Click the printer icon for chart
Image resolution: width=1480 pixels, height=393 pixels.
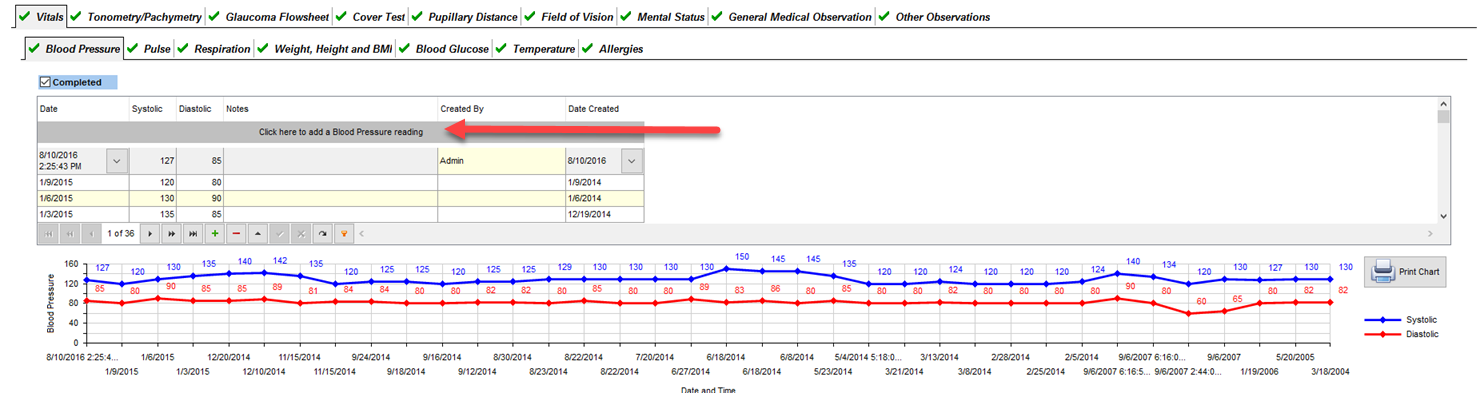[1382, 271]
